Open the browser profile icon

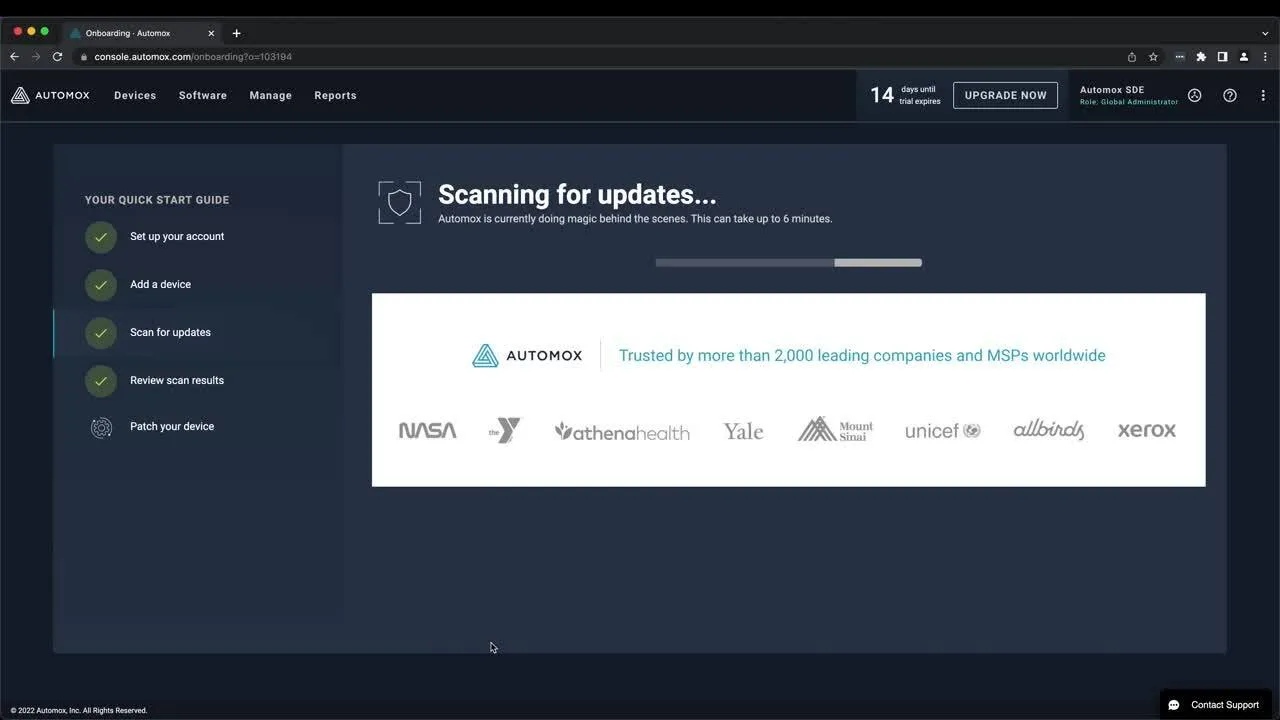[1244, 57]
